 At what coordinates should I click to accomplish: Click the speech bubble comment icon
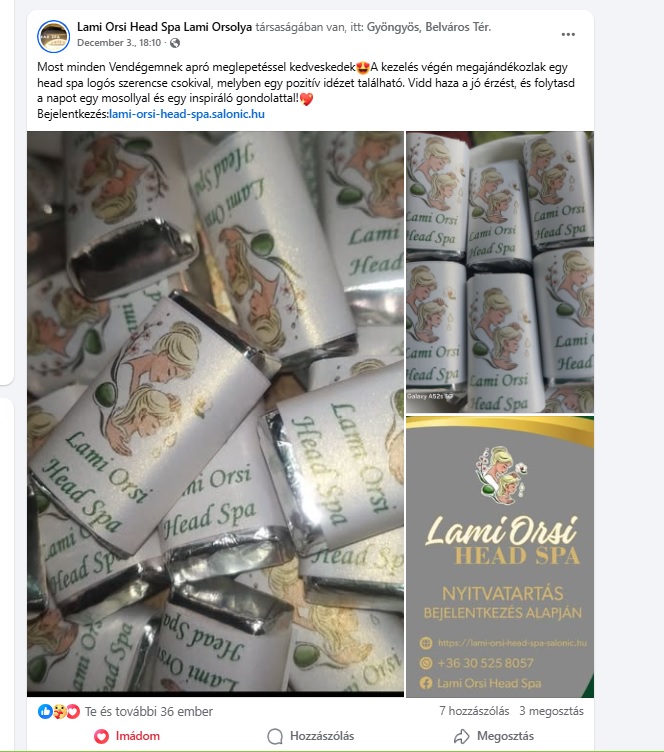coord(275,736)
